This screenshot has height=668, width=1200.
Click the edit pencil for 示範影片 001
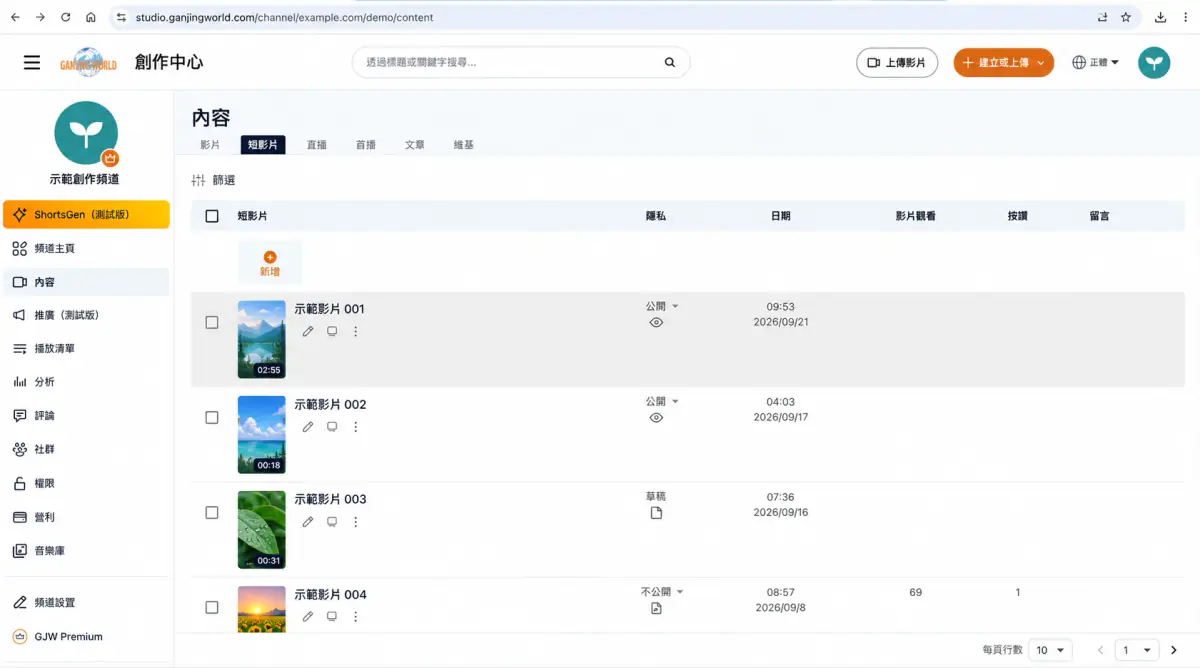point(308,331)
